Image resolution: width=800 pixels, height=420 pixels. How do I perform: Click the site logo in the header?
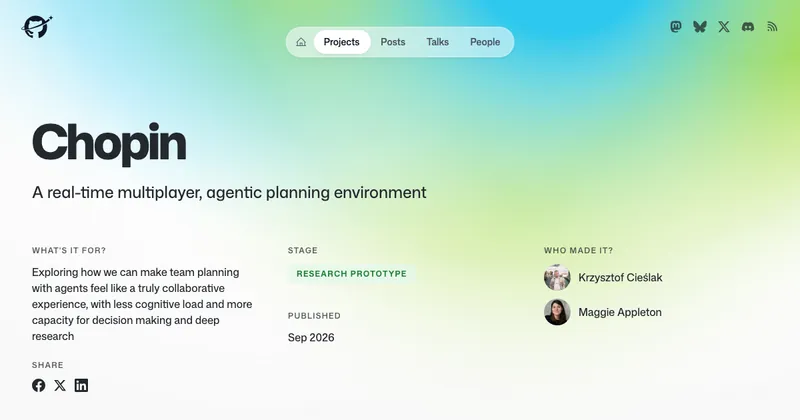[37, 27]
